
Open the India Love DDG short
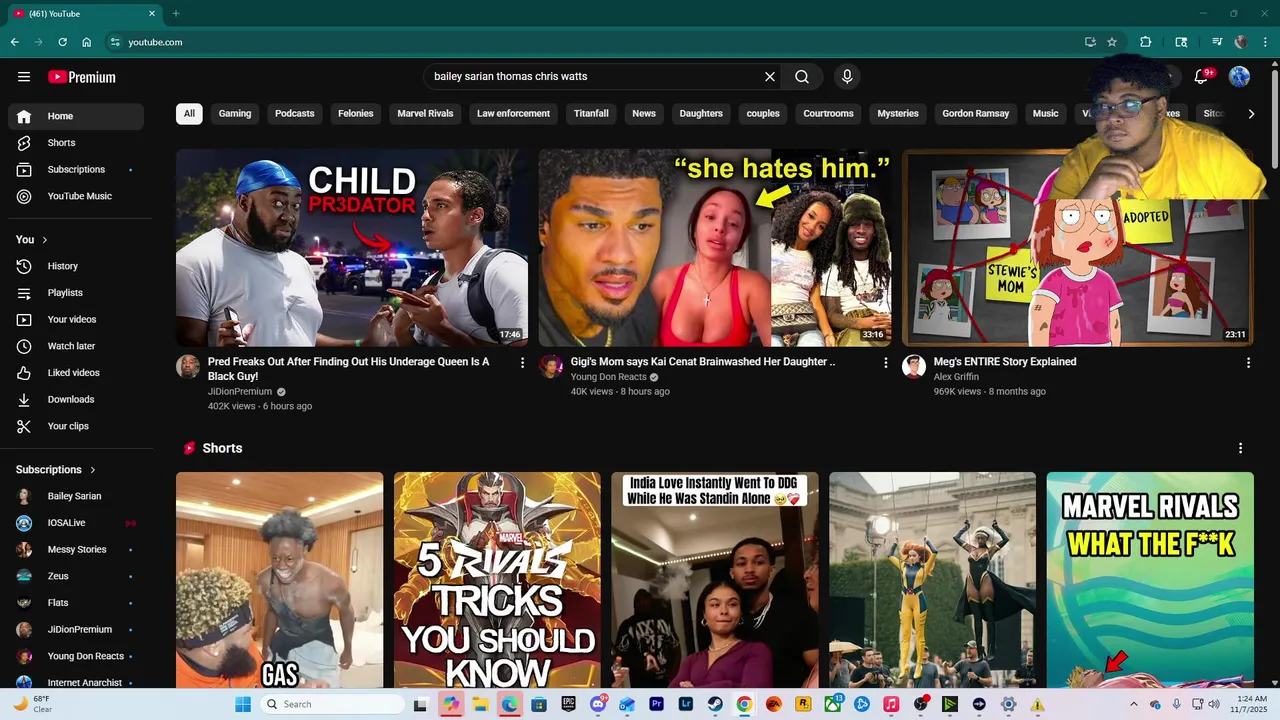pyautogui.click(x=715, y=580)
